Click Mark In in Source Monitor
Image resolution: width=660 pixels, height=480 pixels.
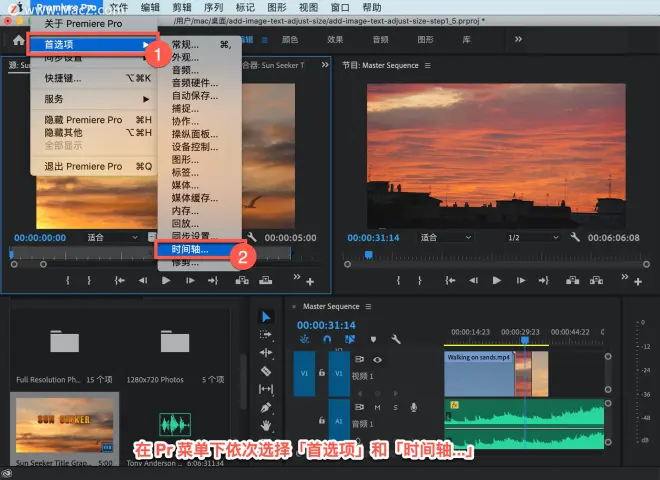68,280
